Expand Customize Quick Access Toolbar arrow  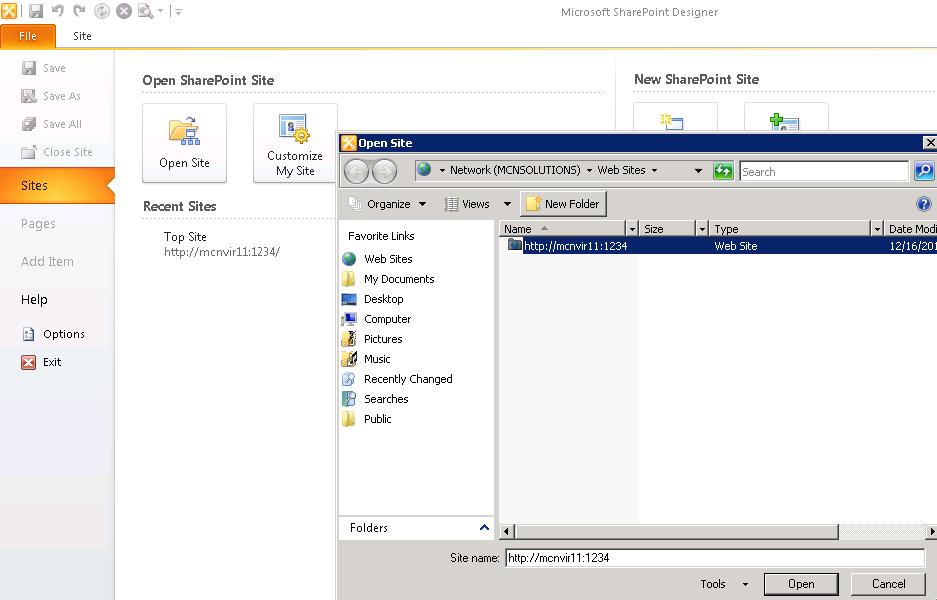click(x=177, y=11)
